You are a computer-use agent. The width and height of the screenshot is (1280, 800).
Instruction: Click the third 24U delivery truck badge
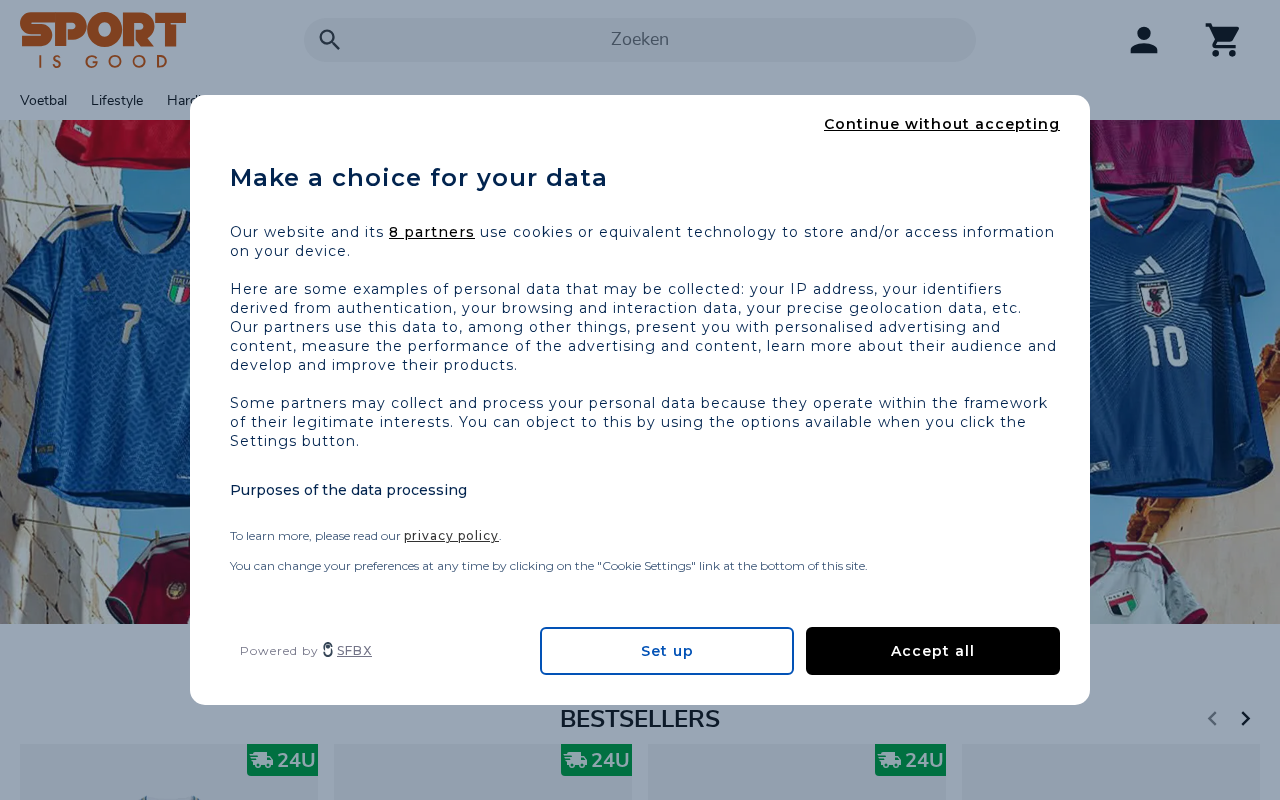[x=911, y=760]
